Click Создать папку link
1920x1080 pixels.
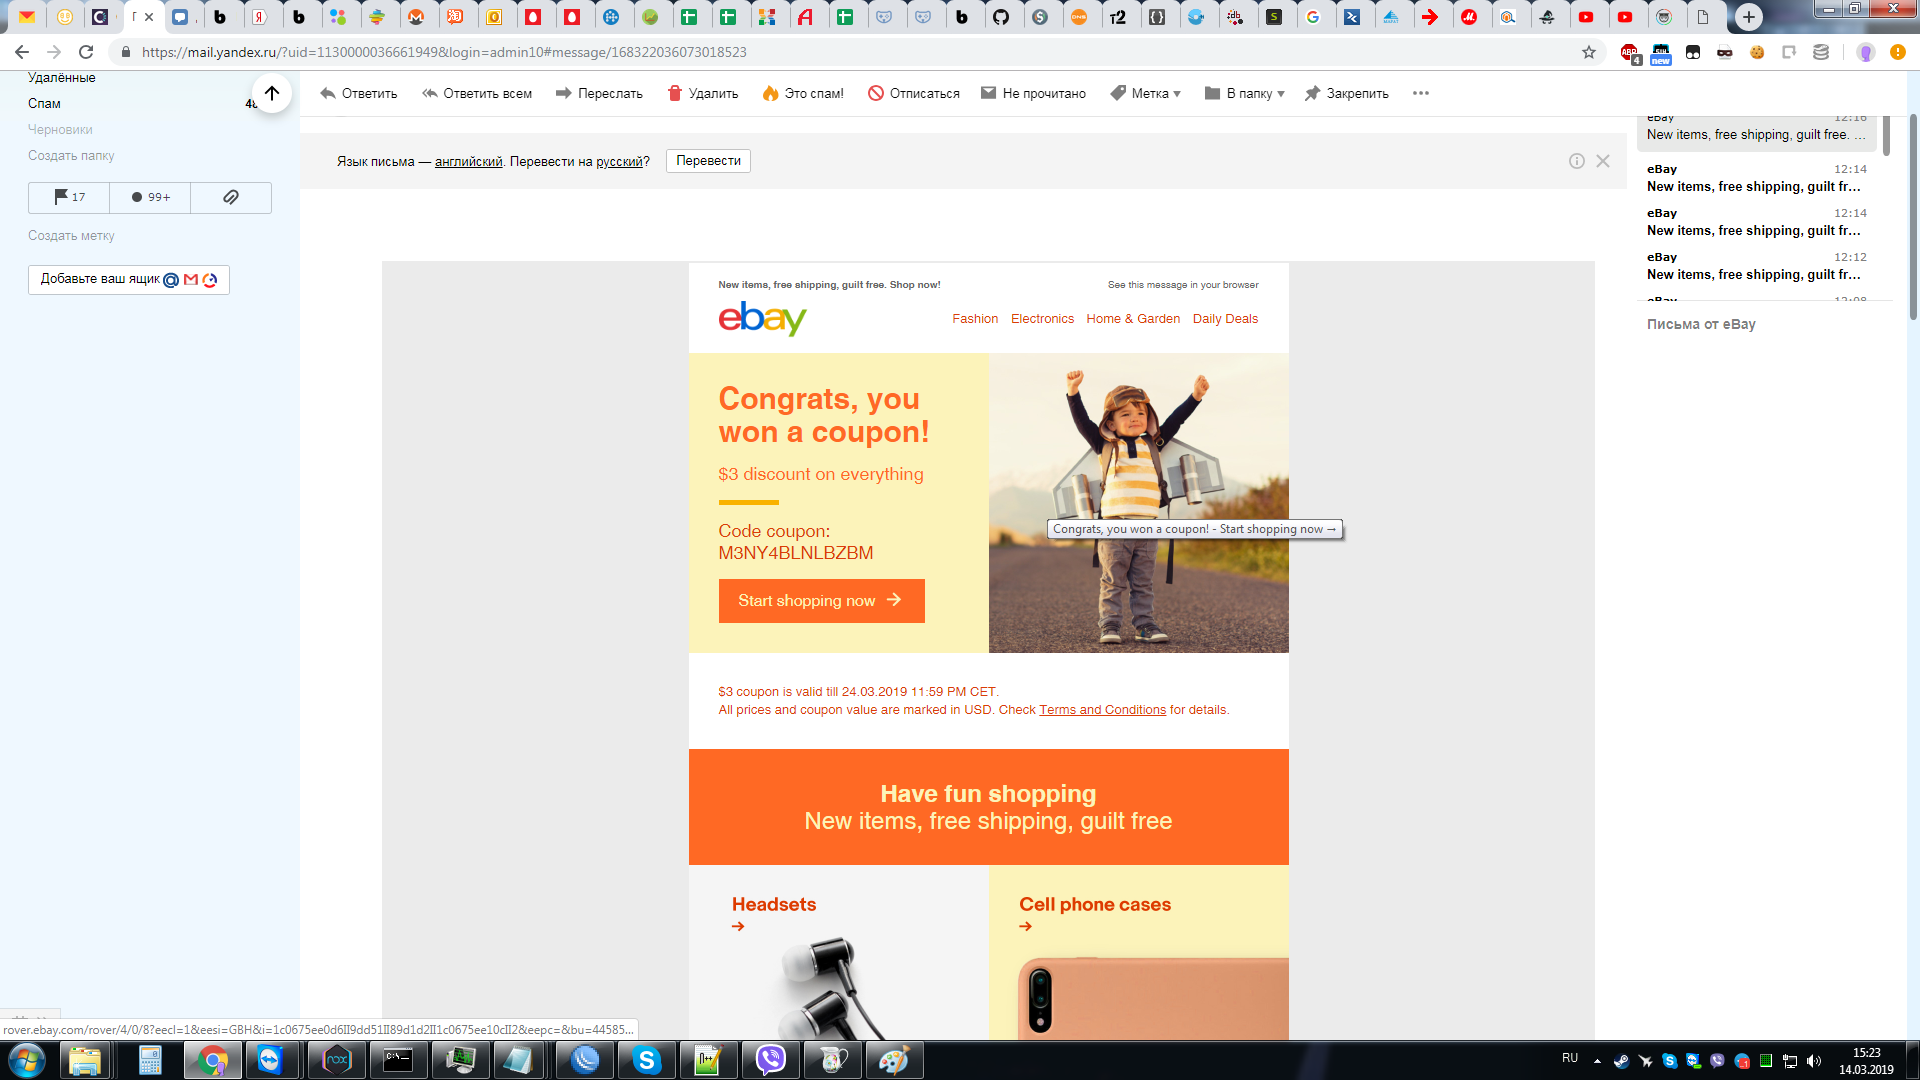(x=71, y=155)
